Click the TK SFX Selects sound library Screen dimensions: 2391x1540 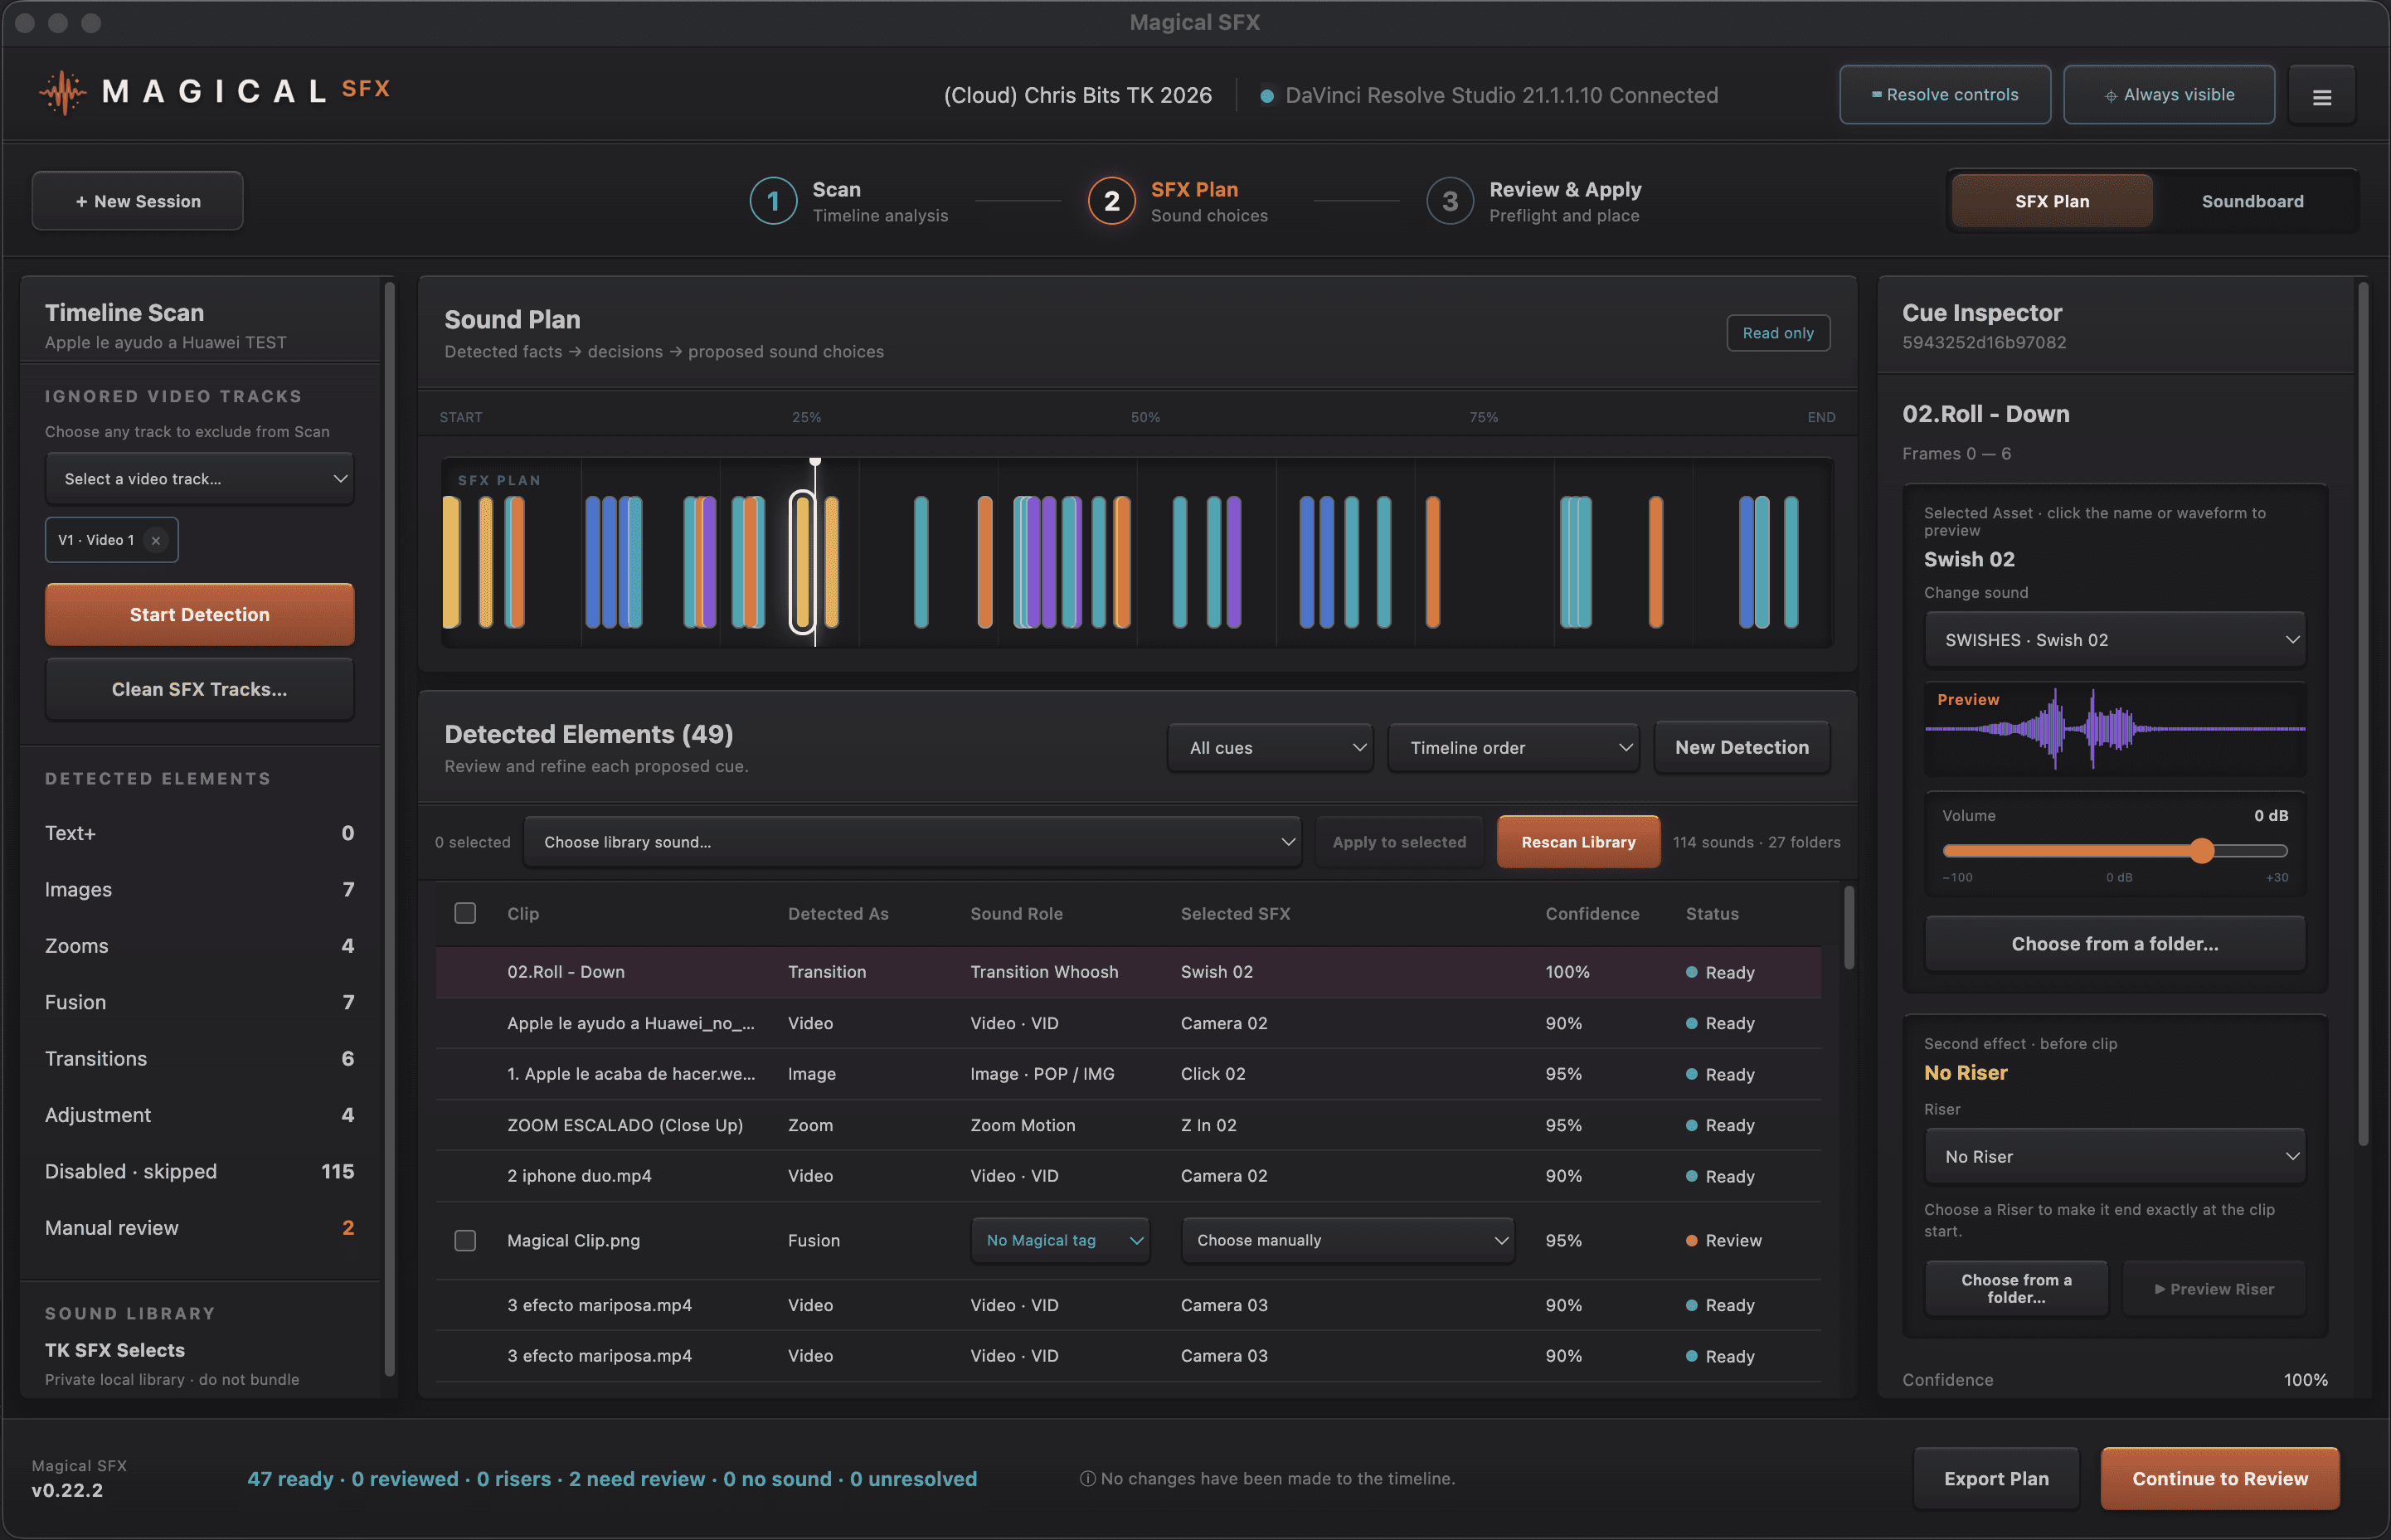(115, 1350)
